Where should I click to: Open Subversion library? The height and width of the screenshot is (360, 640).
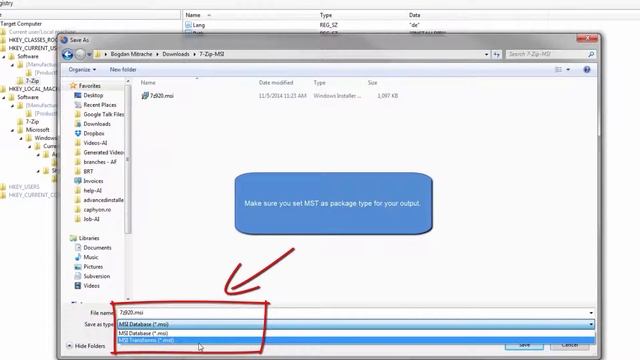pyautogui.click(x=96, y=276)
